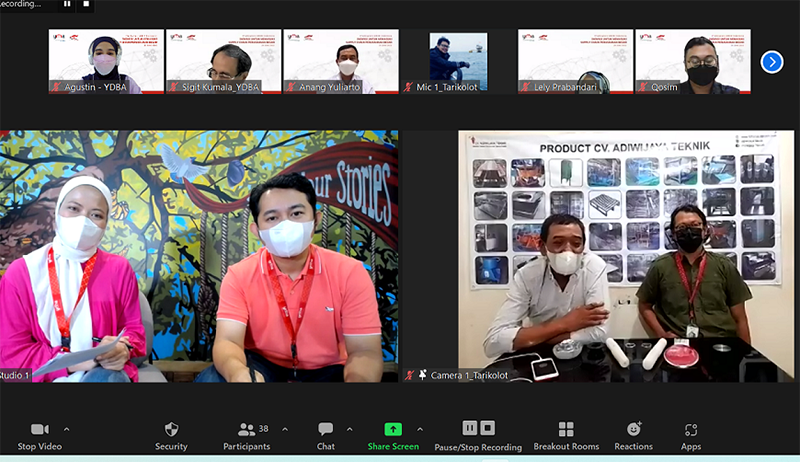Stop recording from the bottom toolbar
Viewport: 800px width, 462px height.
pos(487,428)
